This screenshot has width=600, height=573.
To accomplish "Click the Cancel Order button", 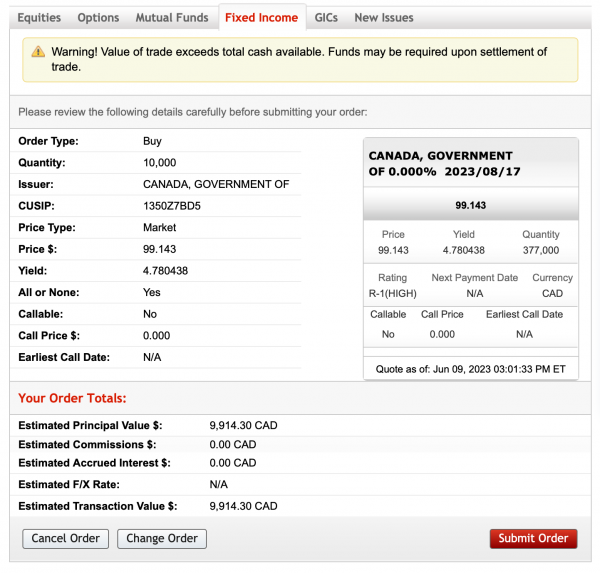I will pyautogui.click(x=65, y=539).
